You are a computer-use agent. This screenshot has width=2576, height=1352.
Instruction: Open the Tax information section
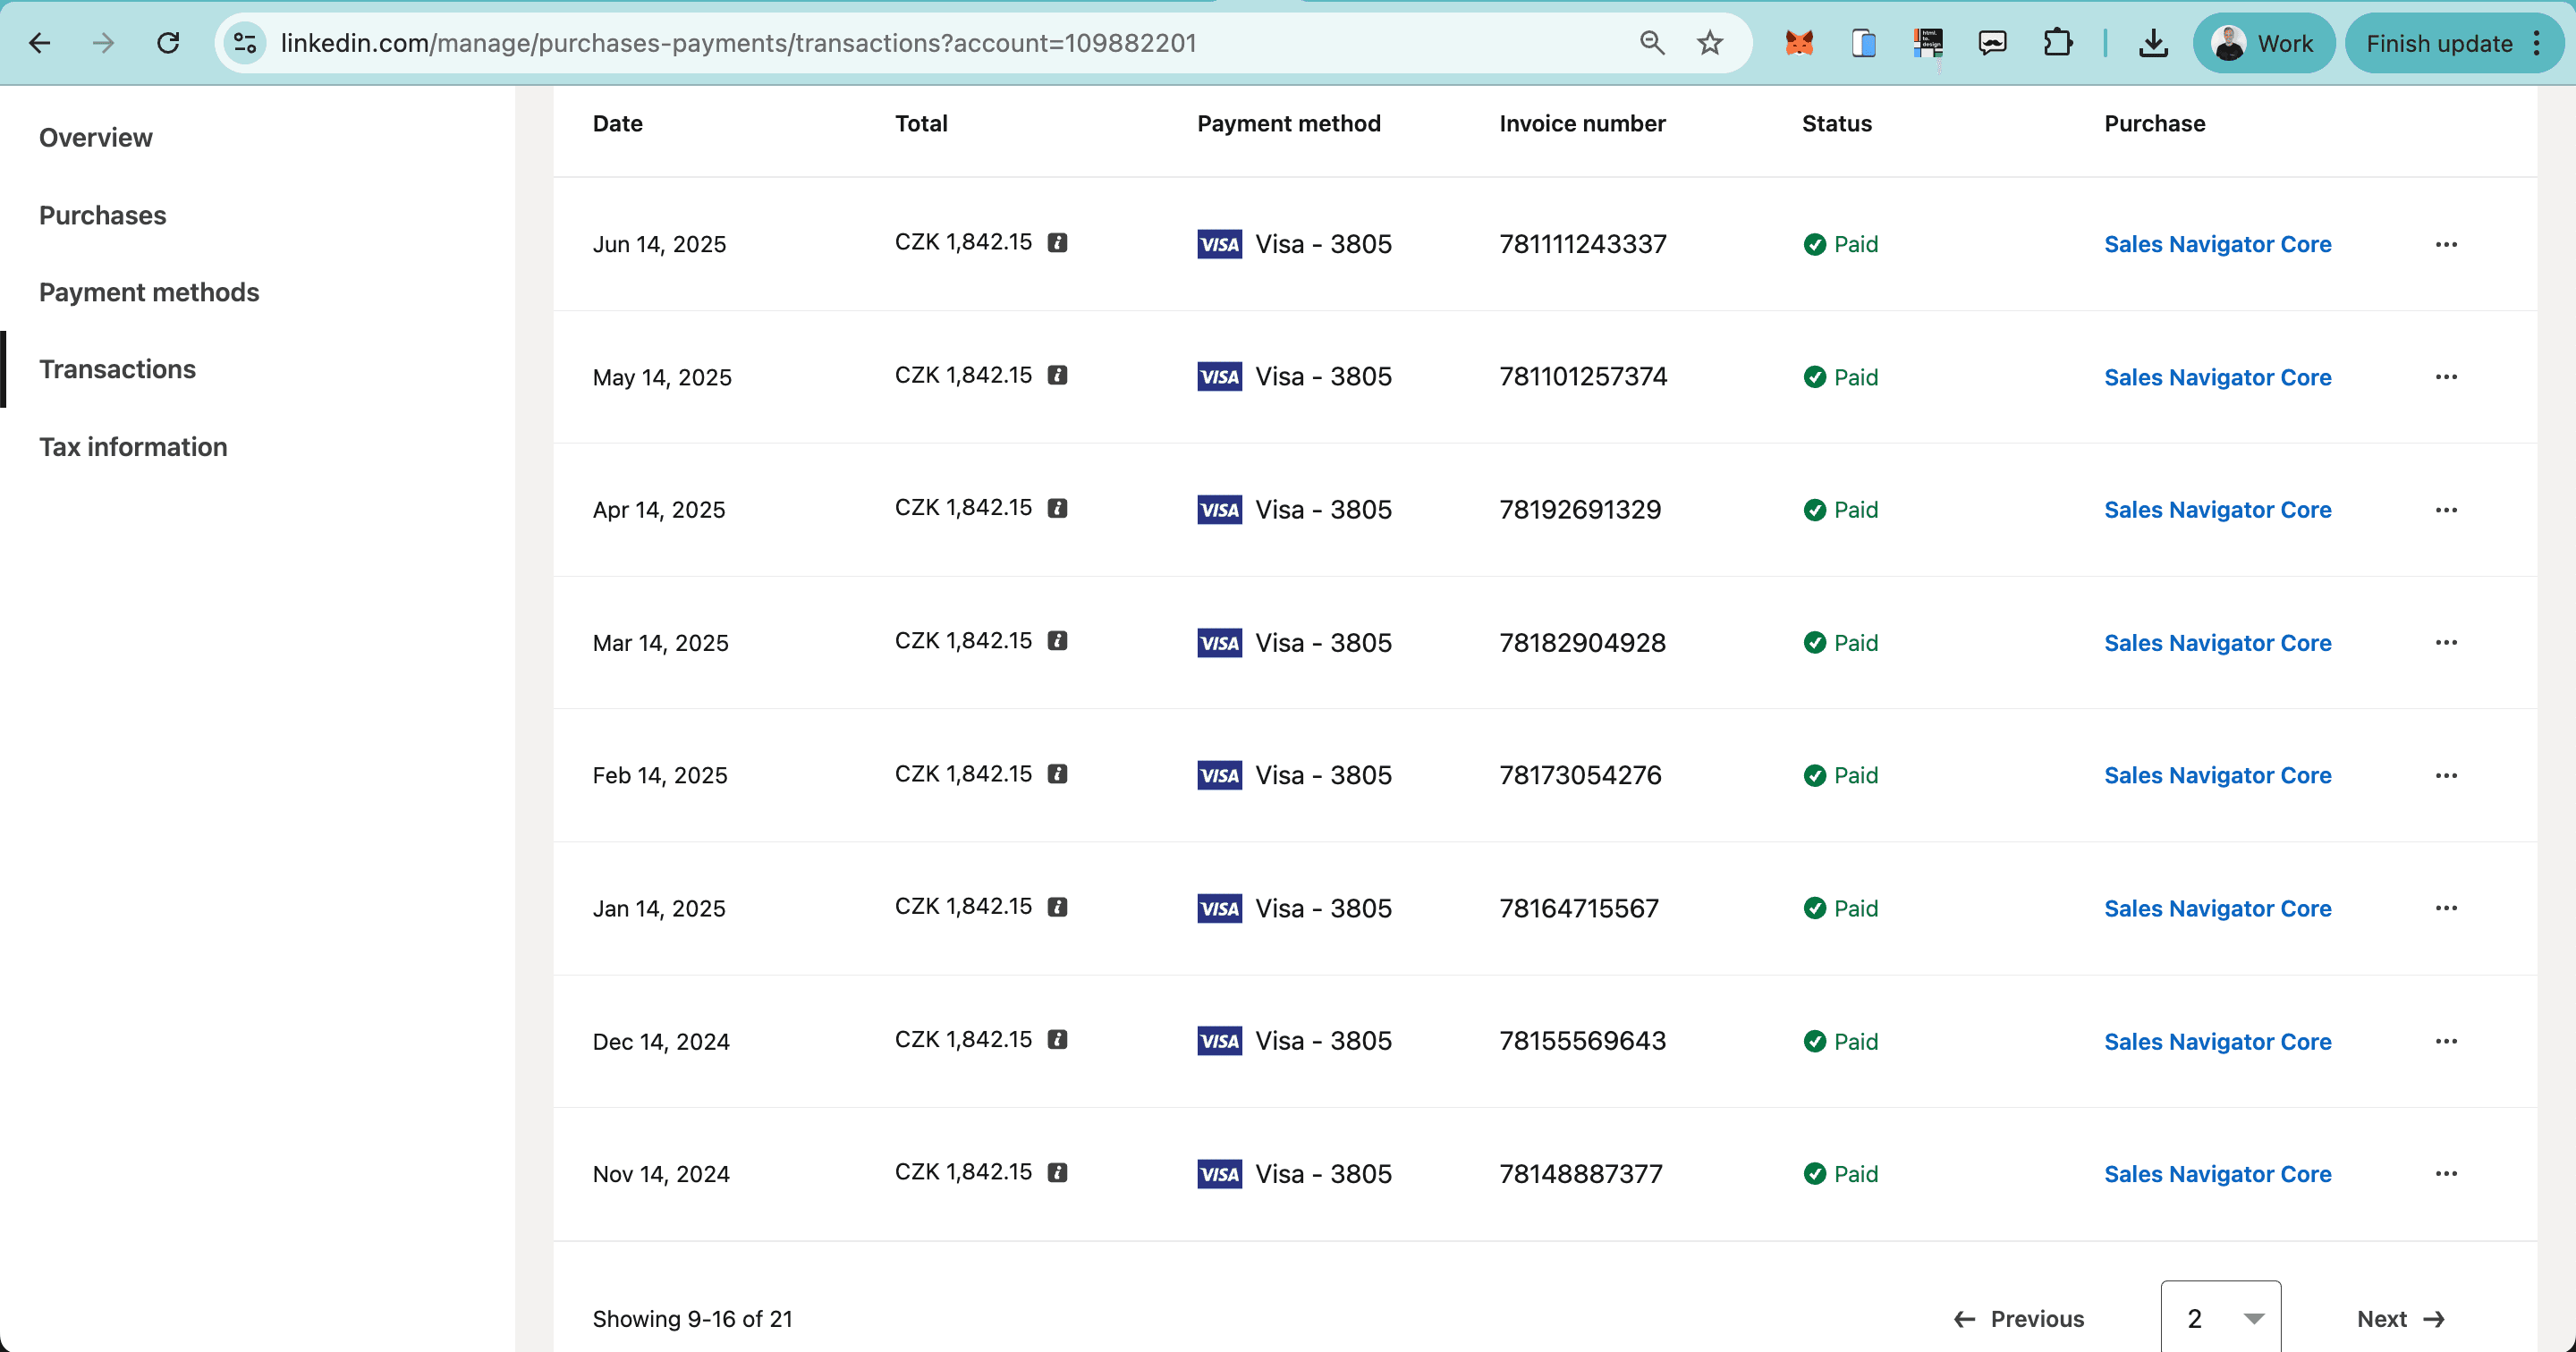pos(133,447)
